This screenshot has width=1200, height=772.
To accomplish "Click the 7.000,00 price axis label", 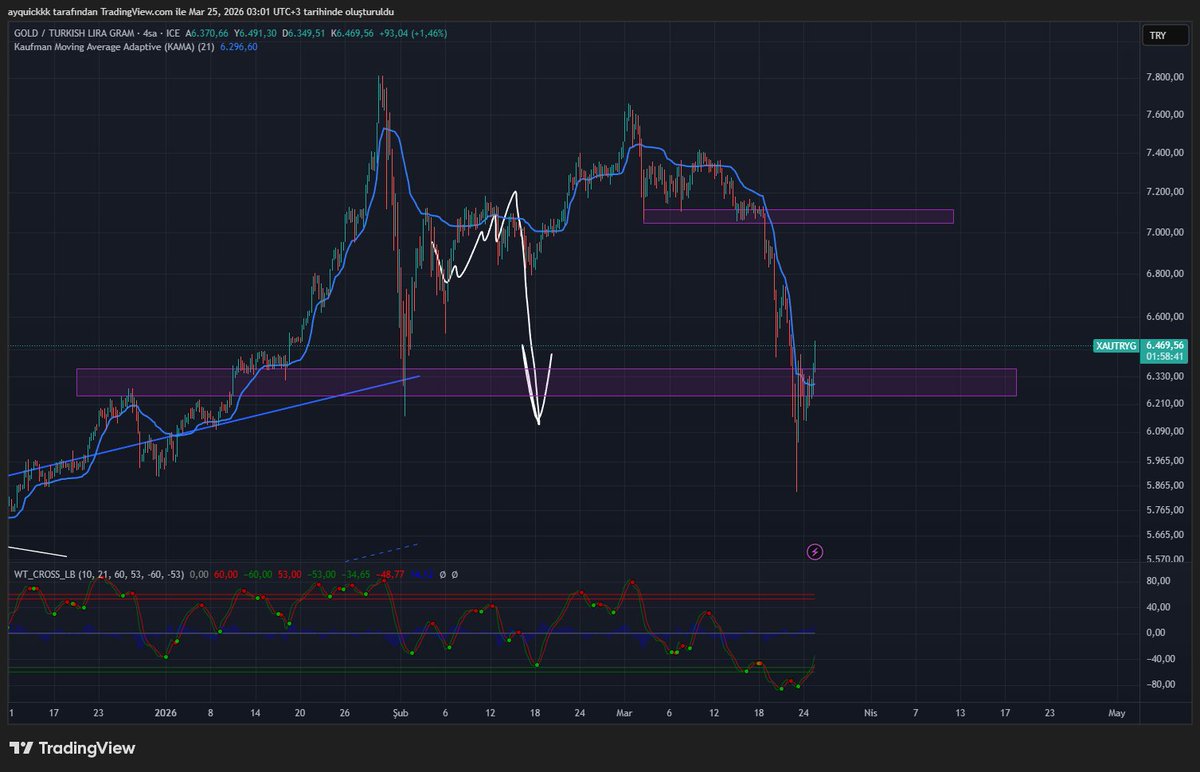I will pos(1163,232).
